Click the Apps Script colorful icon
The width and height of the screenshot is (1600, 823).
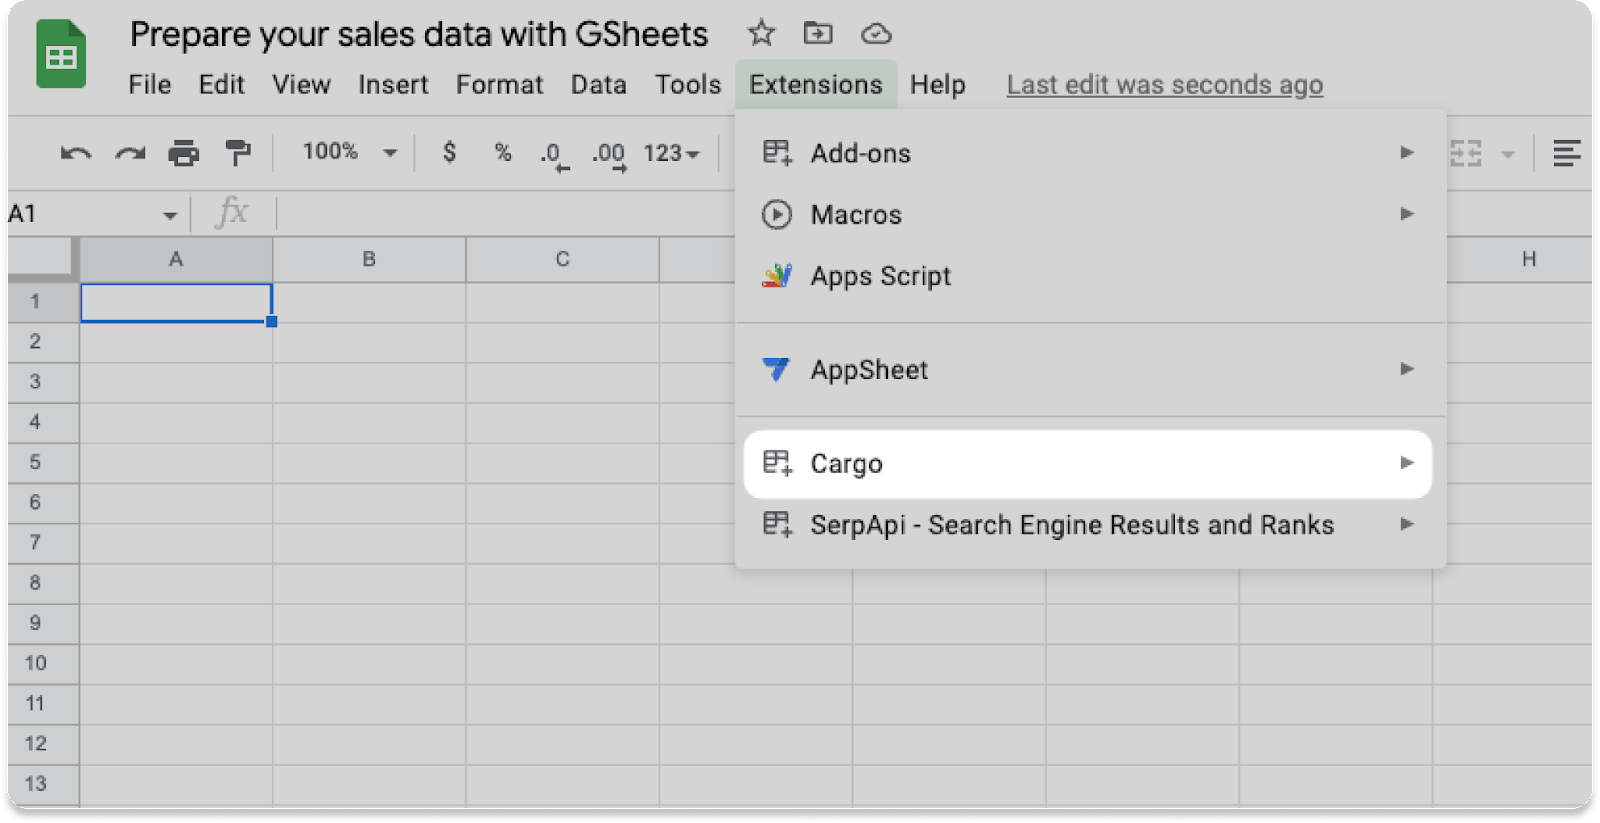777,275
